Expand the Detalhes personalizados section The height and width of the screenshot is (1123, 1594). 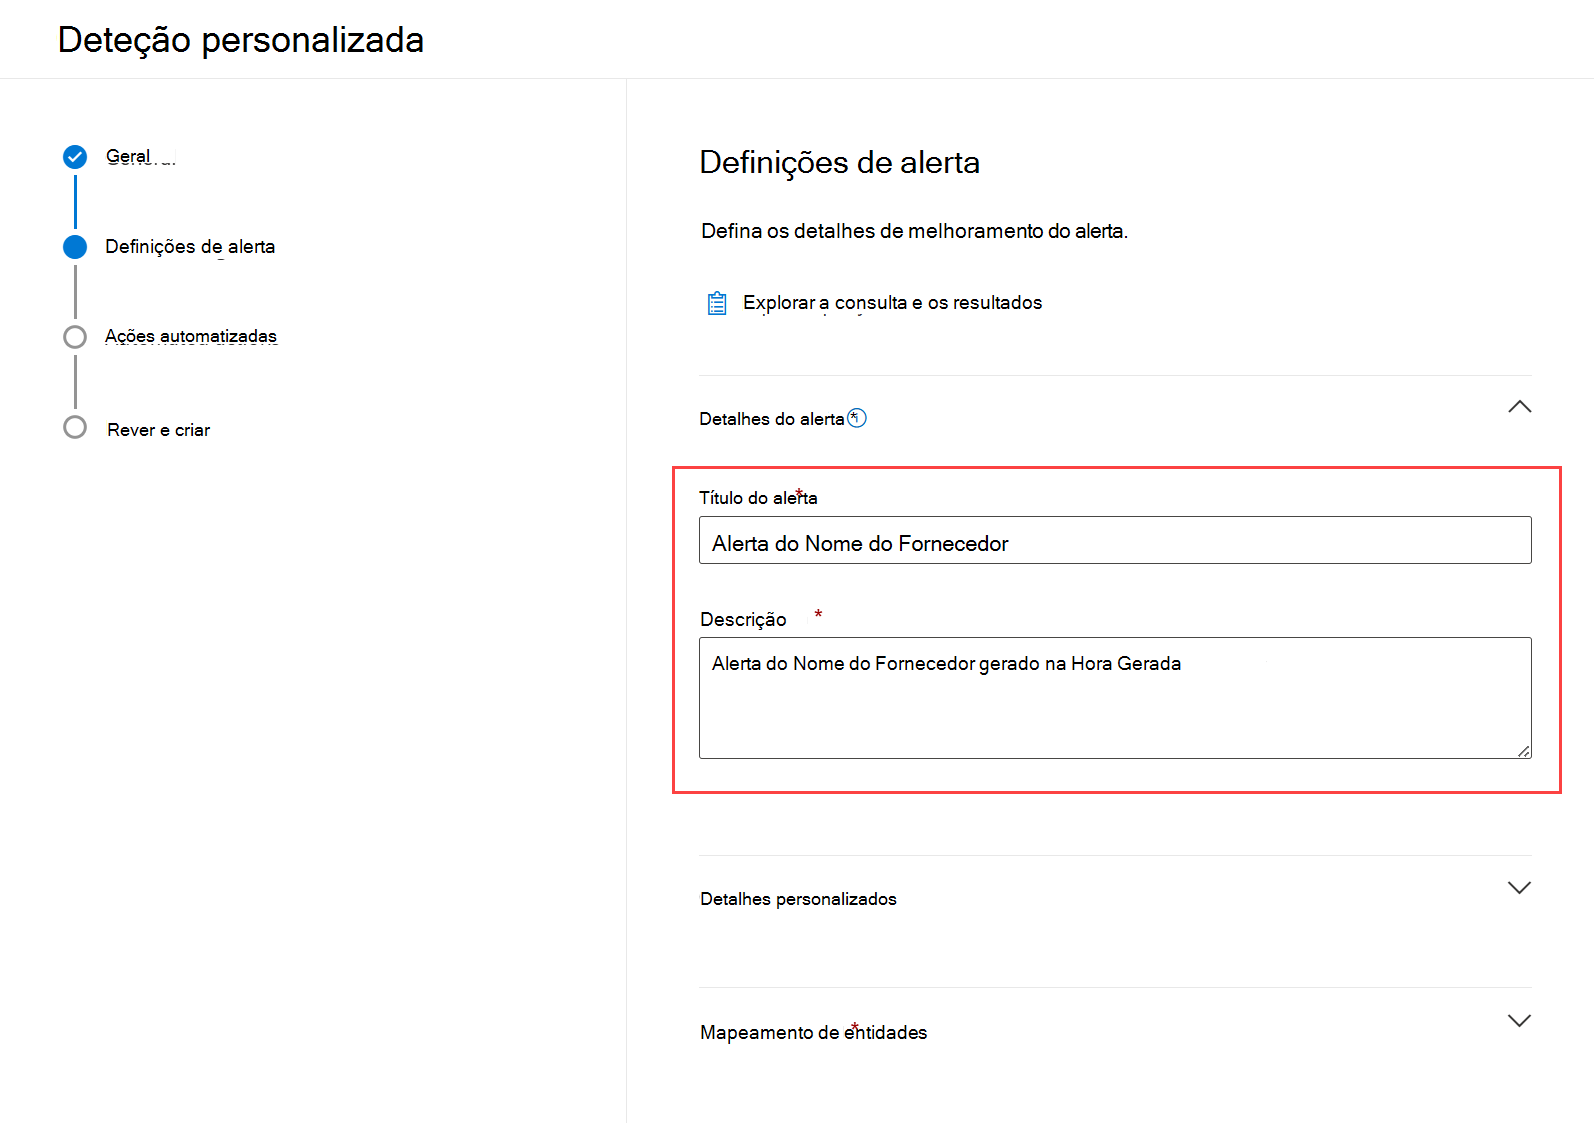(x=1519, y=888)
